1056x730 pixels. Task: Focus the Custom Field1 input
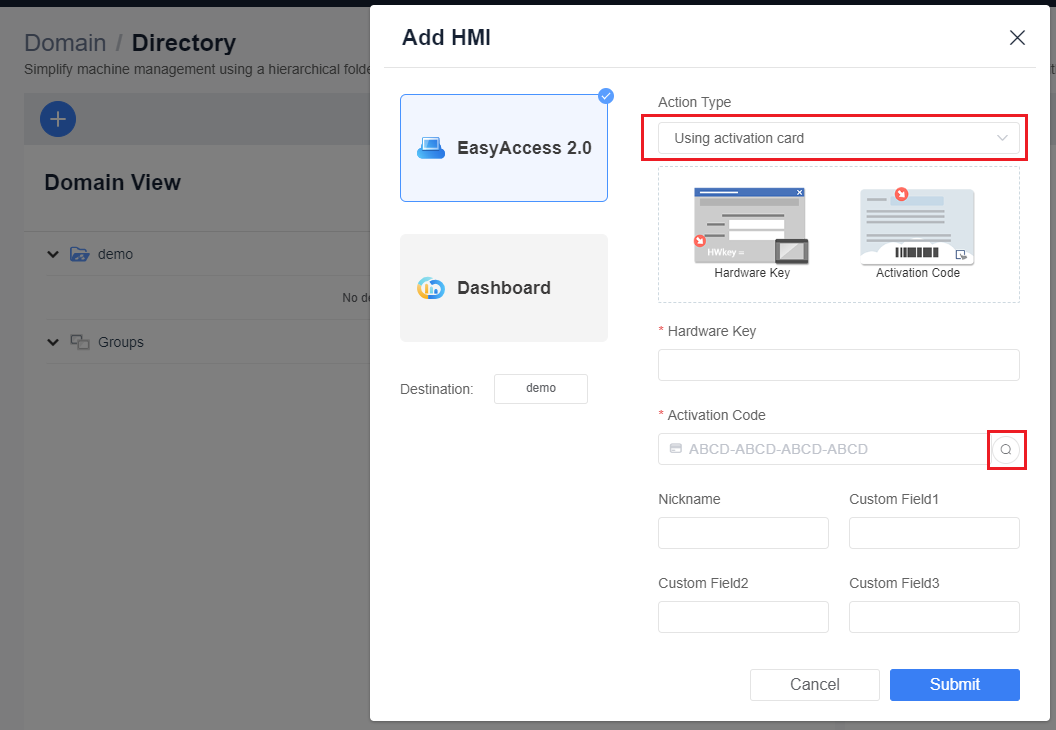tap(934, 533)
